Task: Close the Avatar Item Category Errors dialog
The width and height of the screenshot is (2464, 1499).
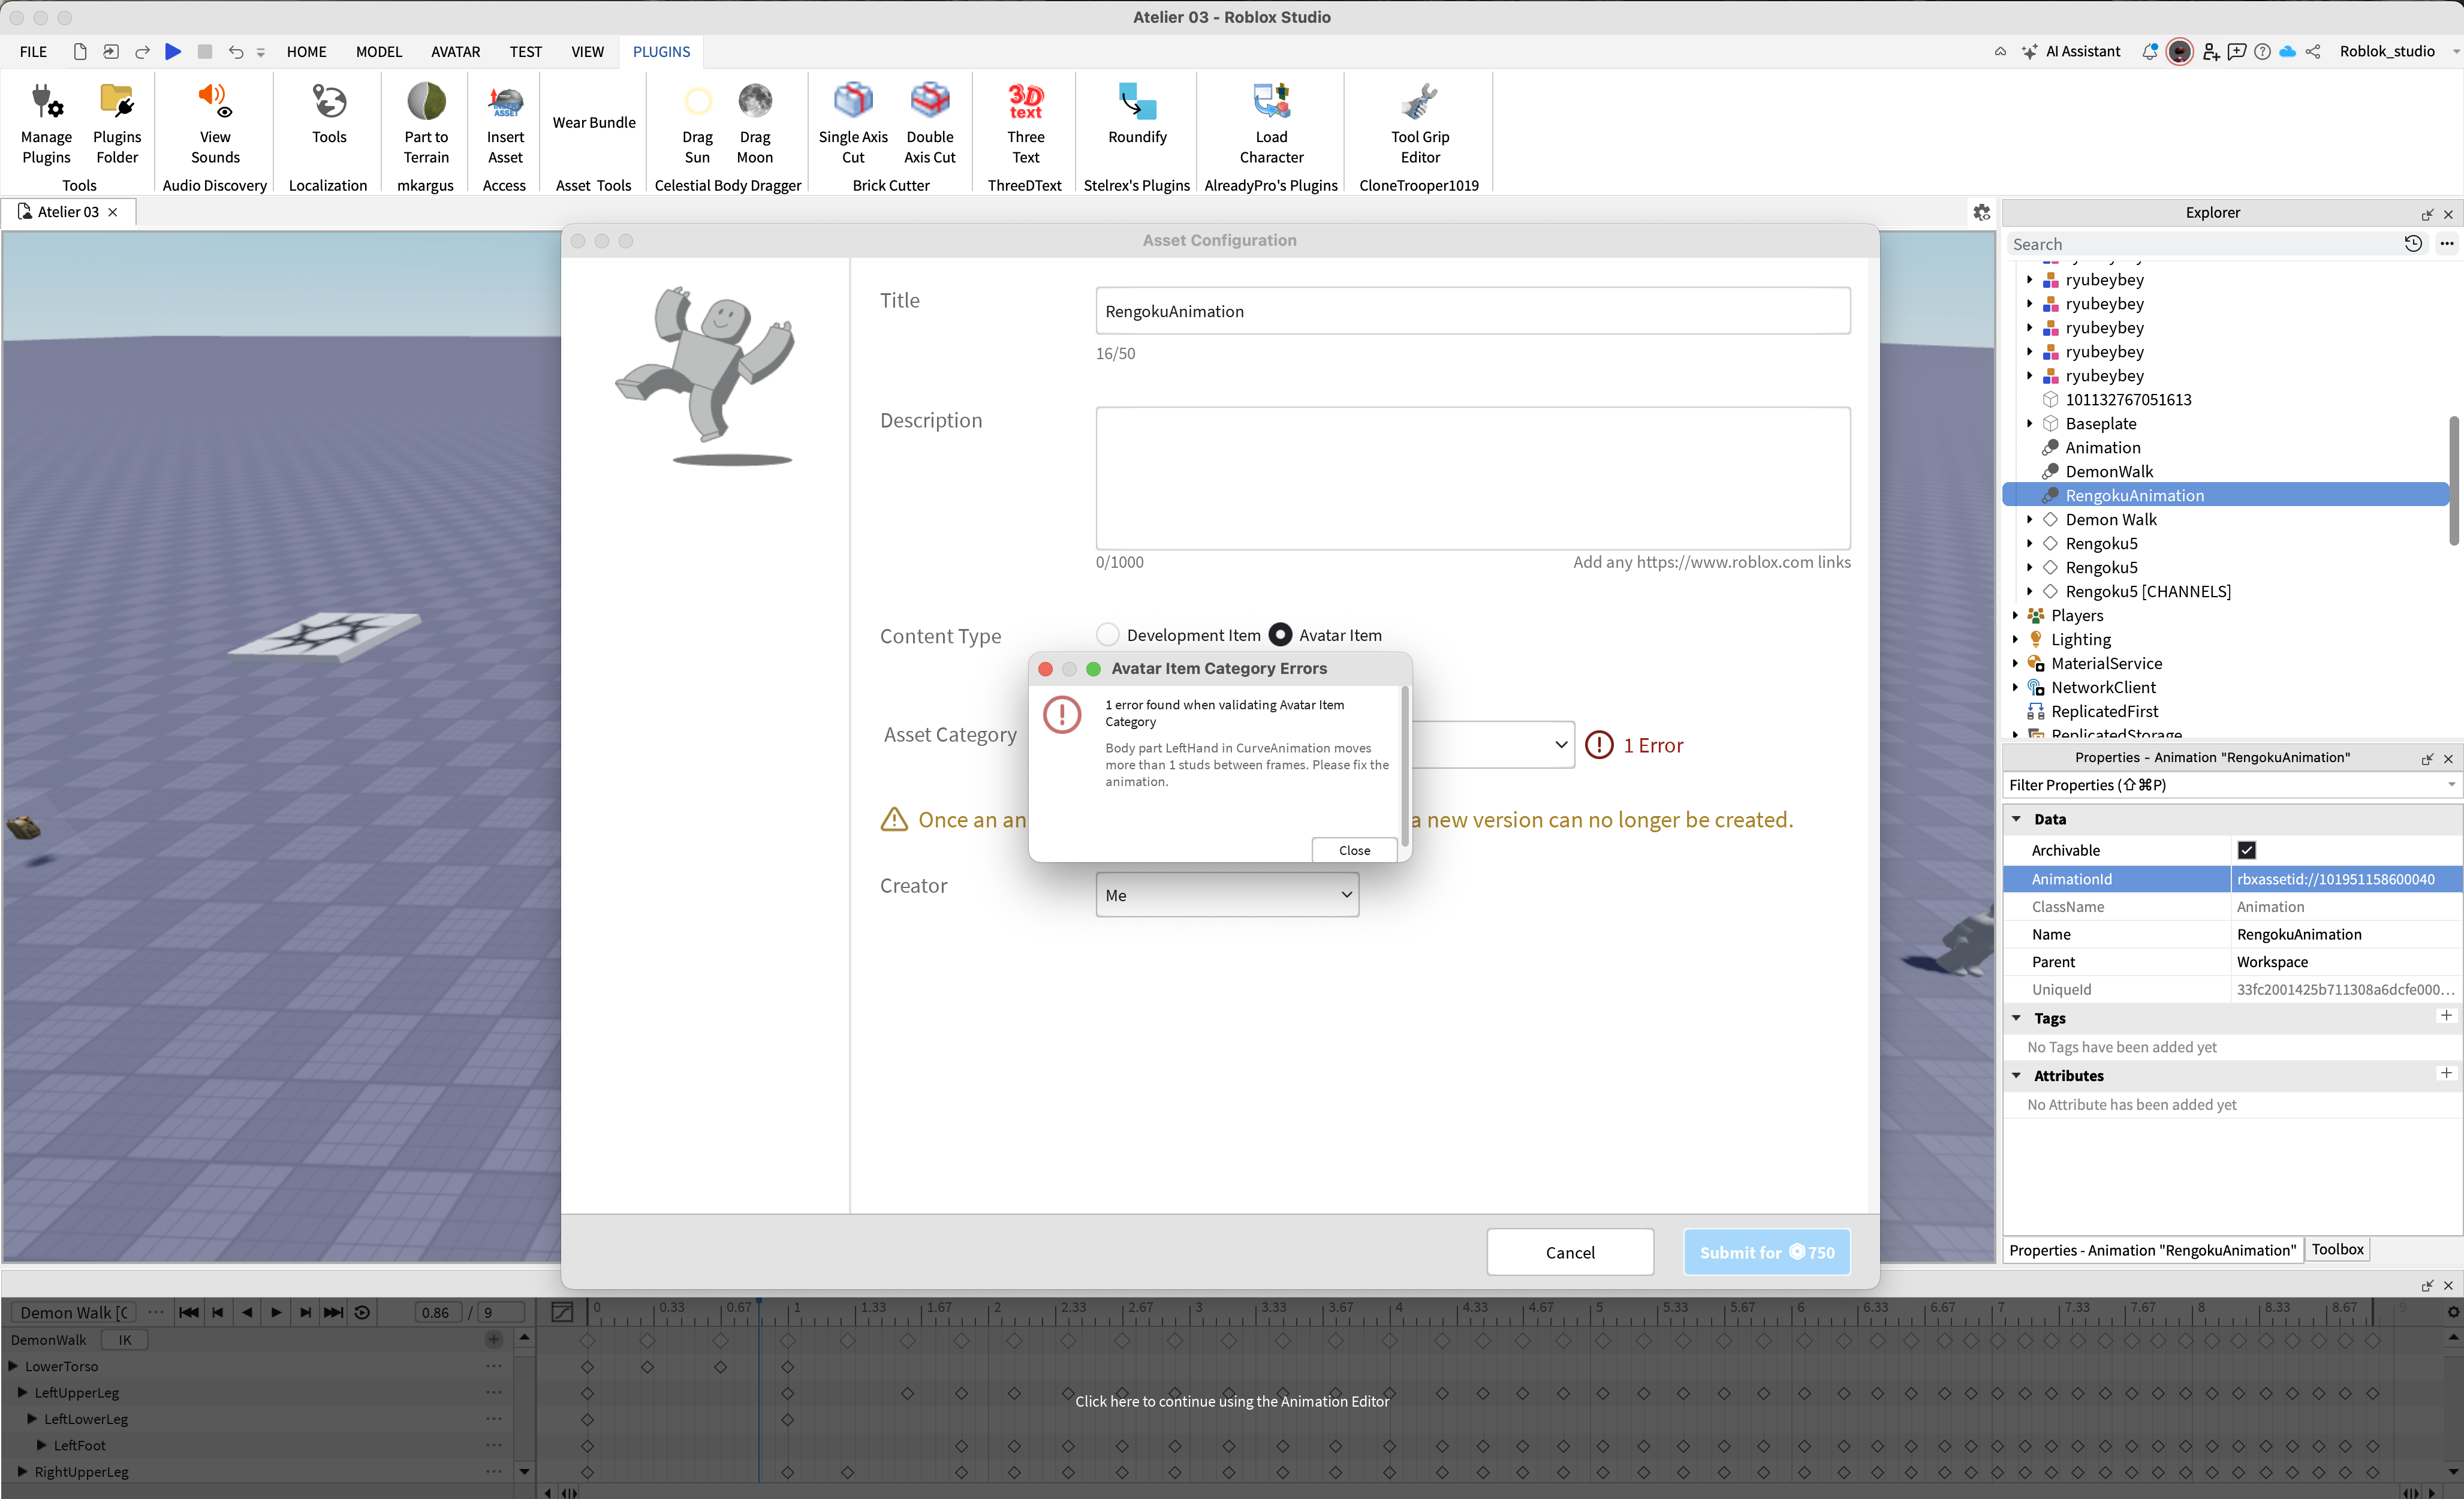Action: click(x=1354, y=850)
